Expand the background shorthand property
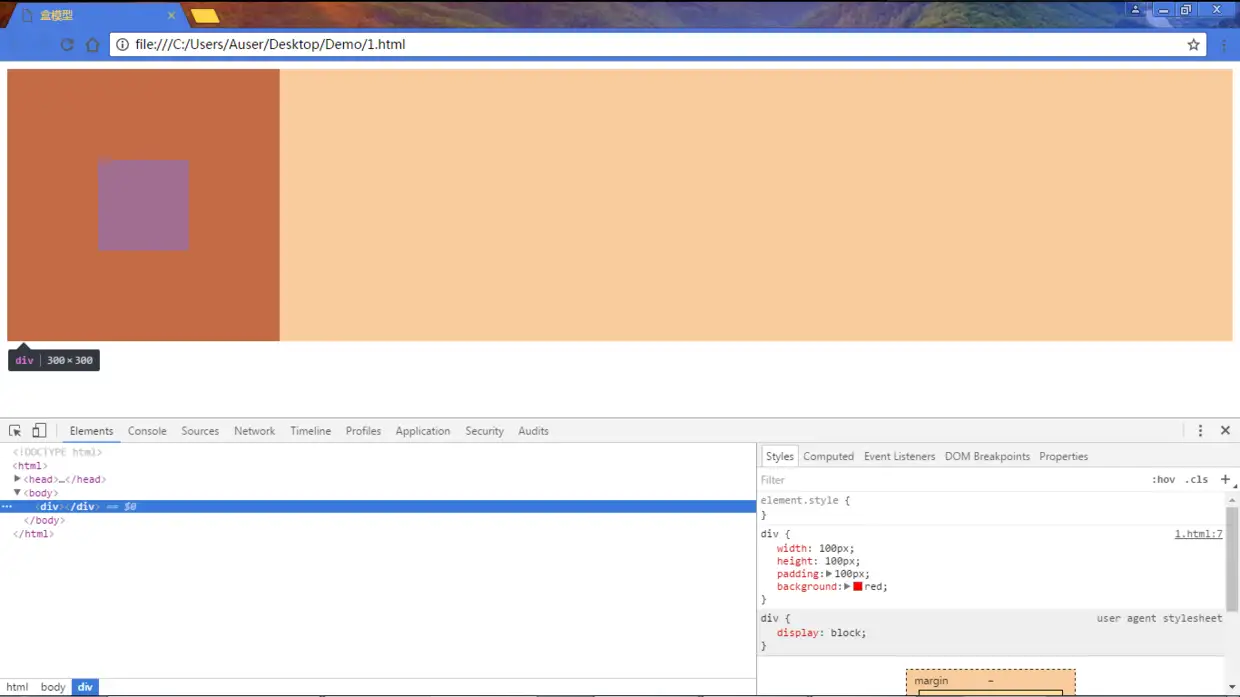 tap(847, 587)
